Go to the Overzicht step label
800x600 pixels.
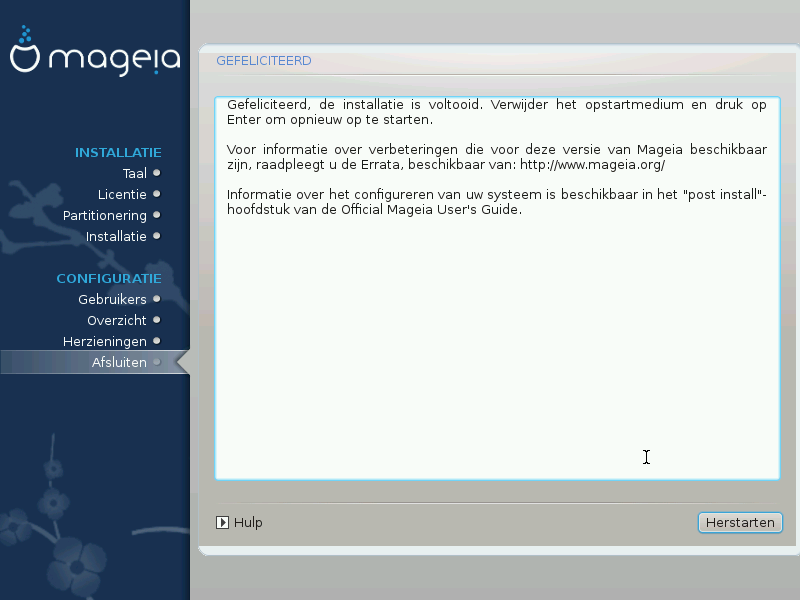coord(117,320)
